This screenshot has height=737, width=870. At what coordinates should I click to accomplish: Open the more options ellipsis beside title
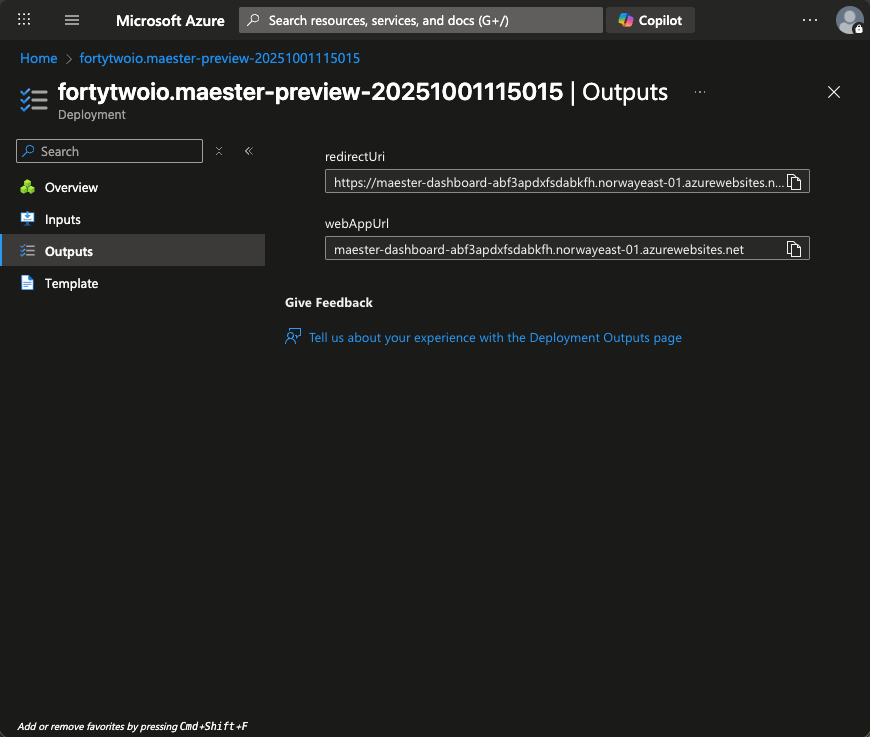point(700,92)
